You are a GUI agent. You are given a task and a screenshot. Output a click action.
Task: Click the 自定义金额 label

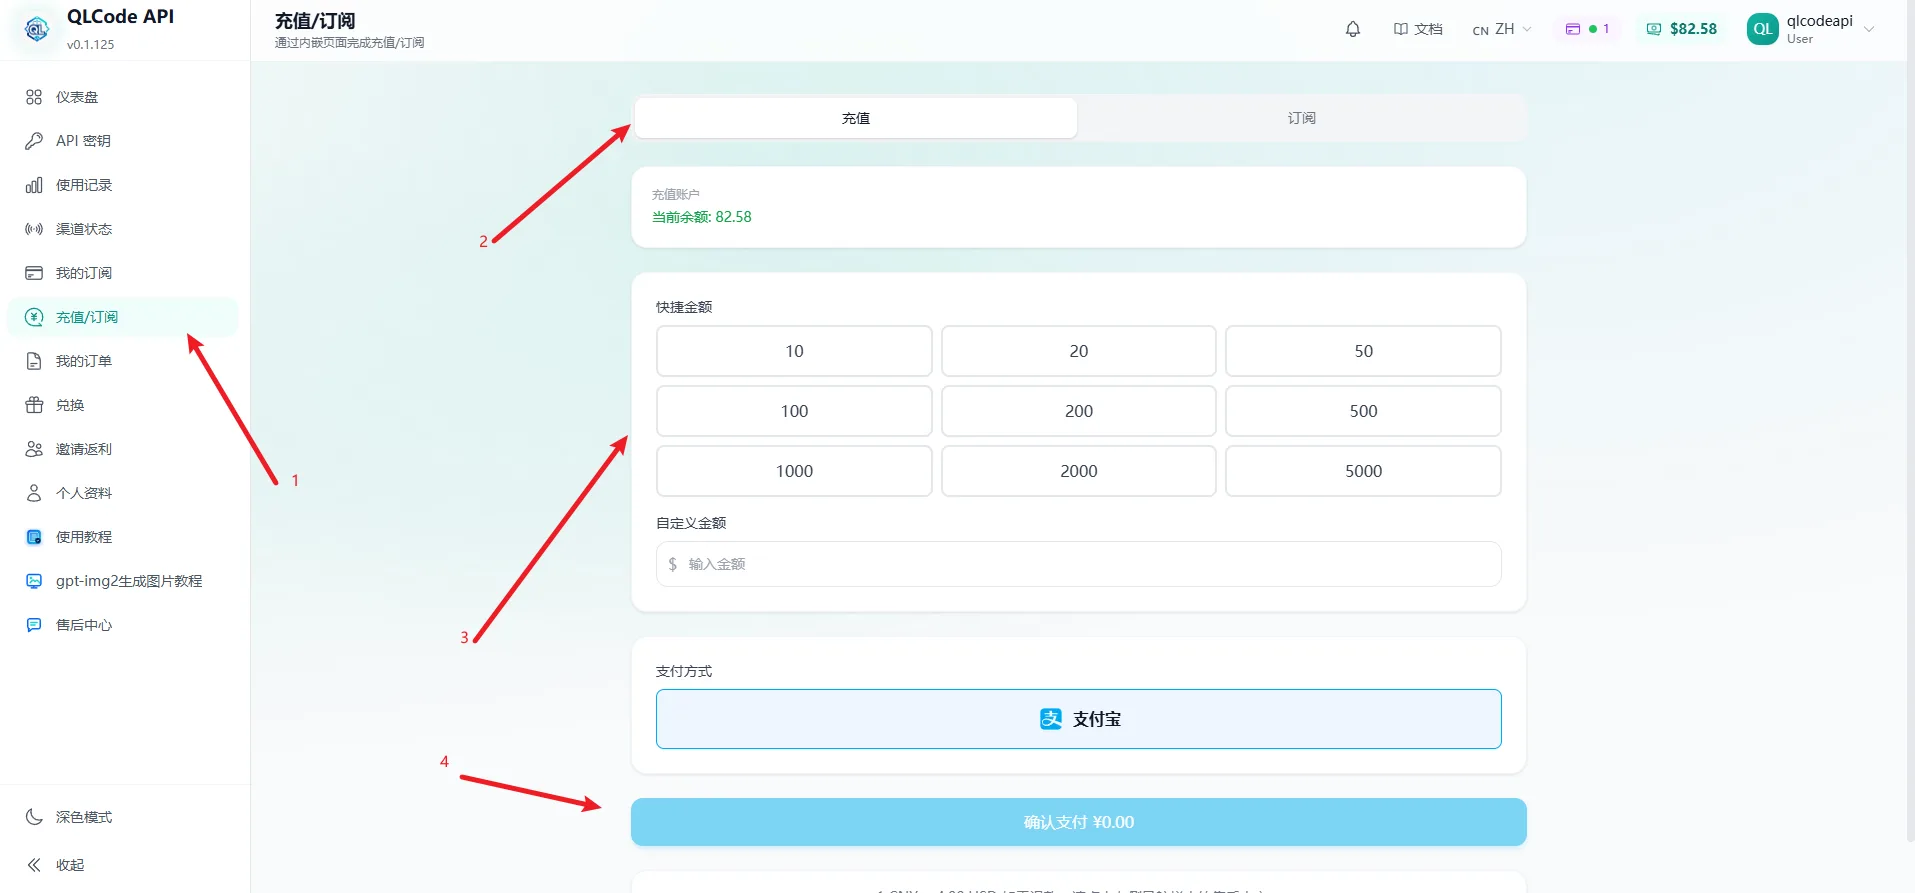coord(691,523)
